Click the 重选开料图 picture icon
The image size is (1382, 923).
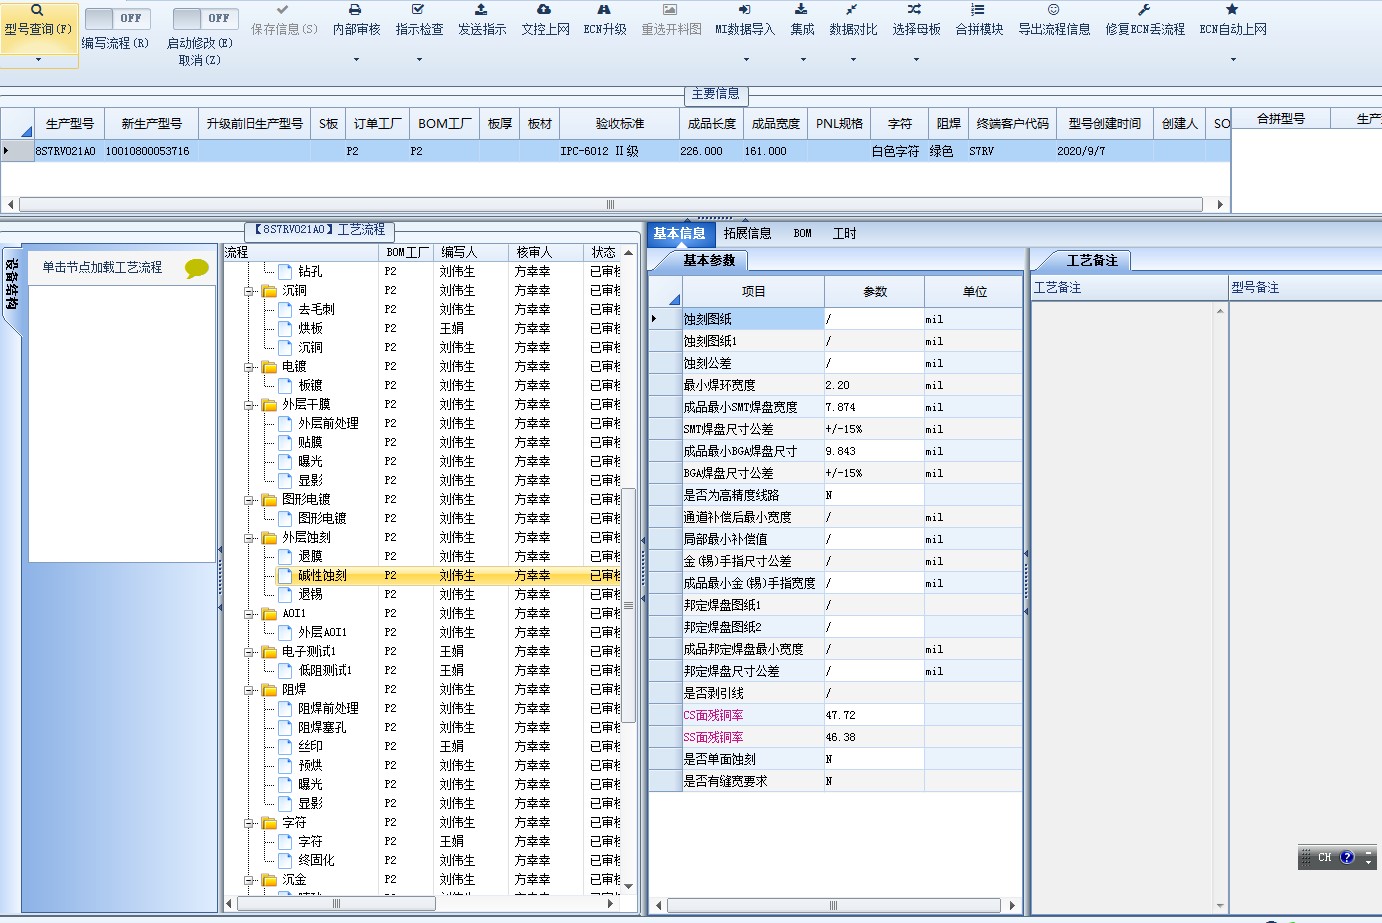click(x=670, y=10)
